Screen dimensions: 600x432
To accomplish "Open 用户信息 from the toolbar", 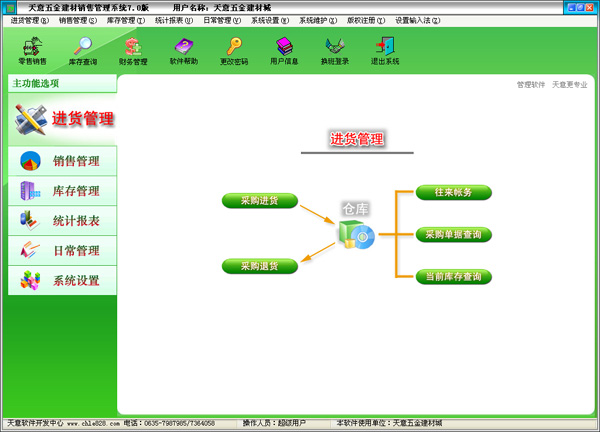I will 284,49.
